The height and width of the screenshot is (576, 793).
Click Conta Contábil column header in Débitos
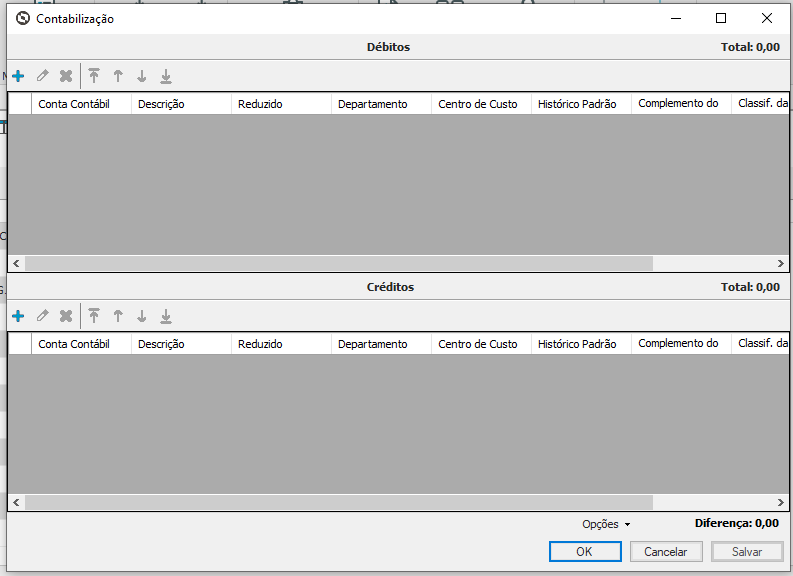[x=73, y=104]
